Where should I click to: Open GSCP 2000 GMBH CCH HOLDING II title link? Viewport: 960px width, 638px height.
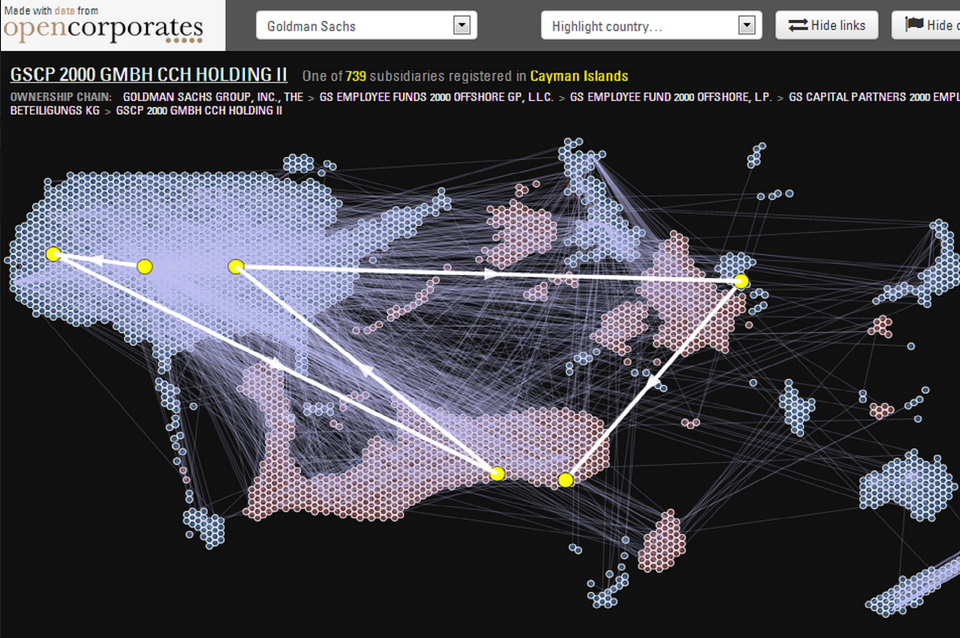pyautogui.click(x=149, y=75)
